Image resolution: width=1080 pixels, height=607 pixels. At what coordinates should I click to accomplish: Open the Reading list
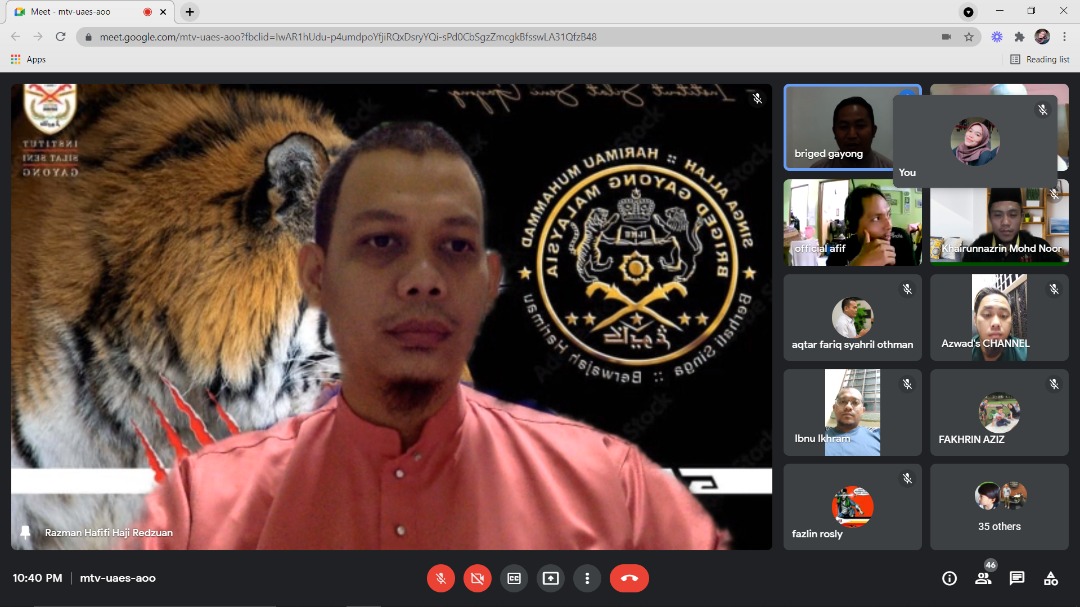point(1039,59)
